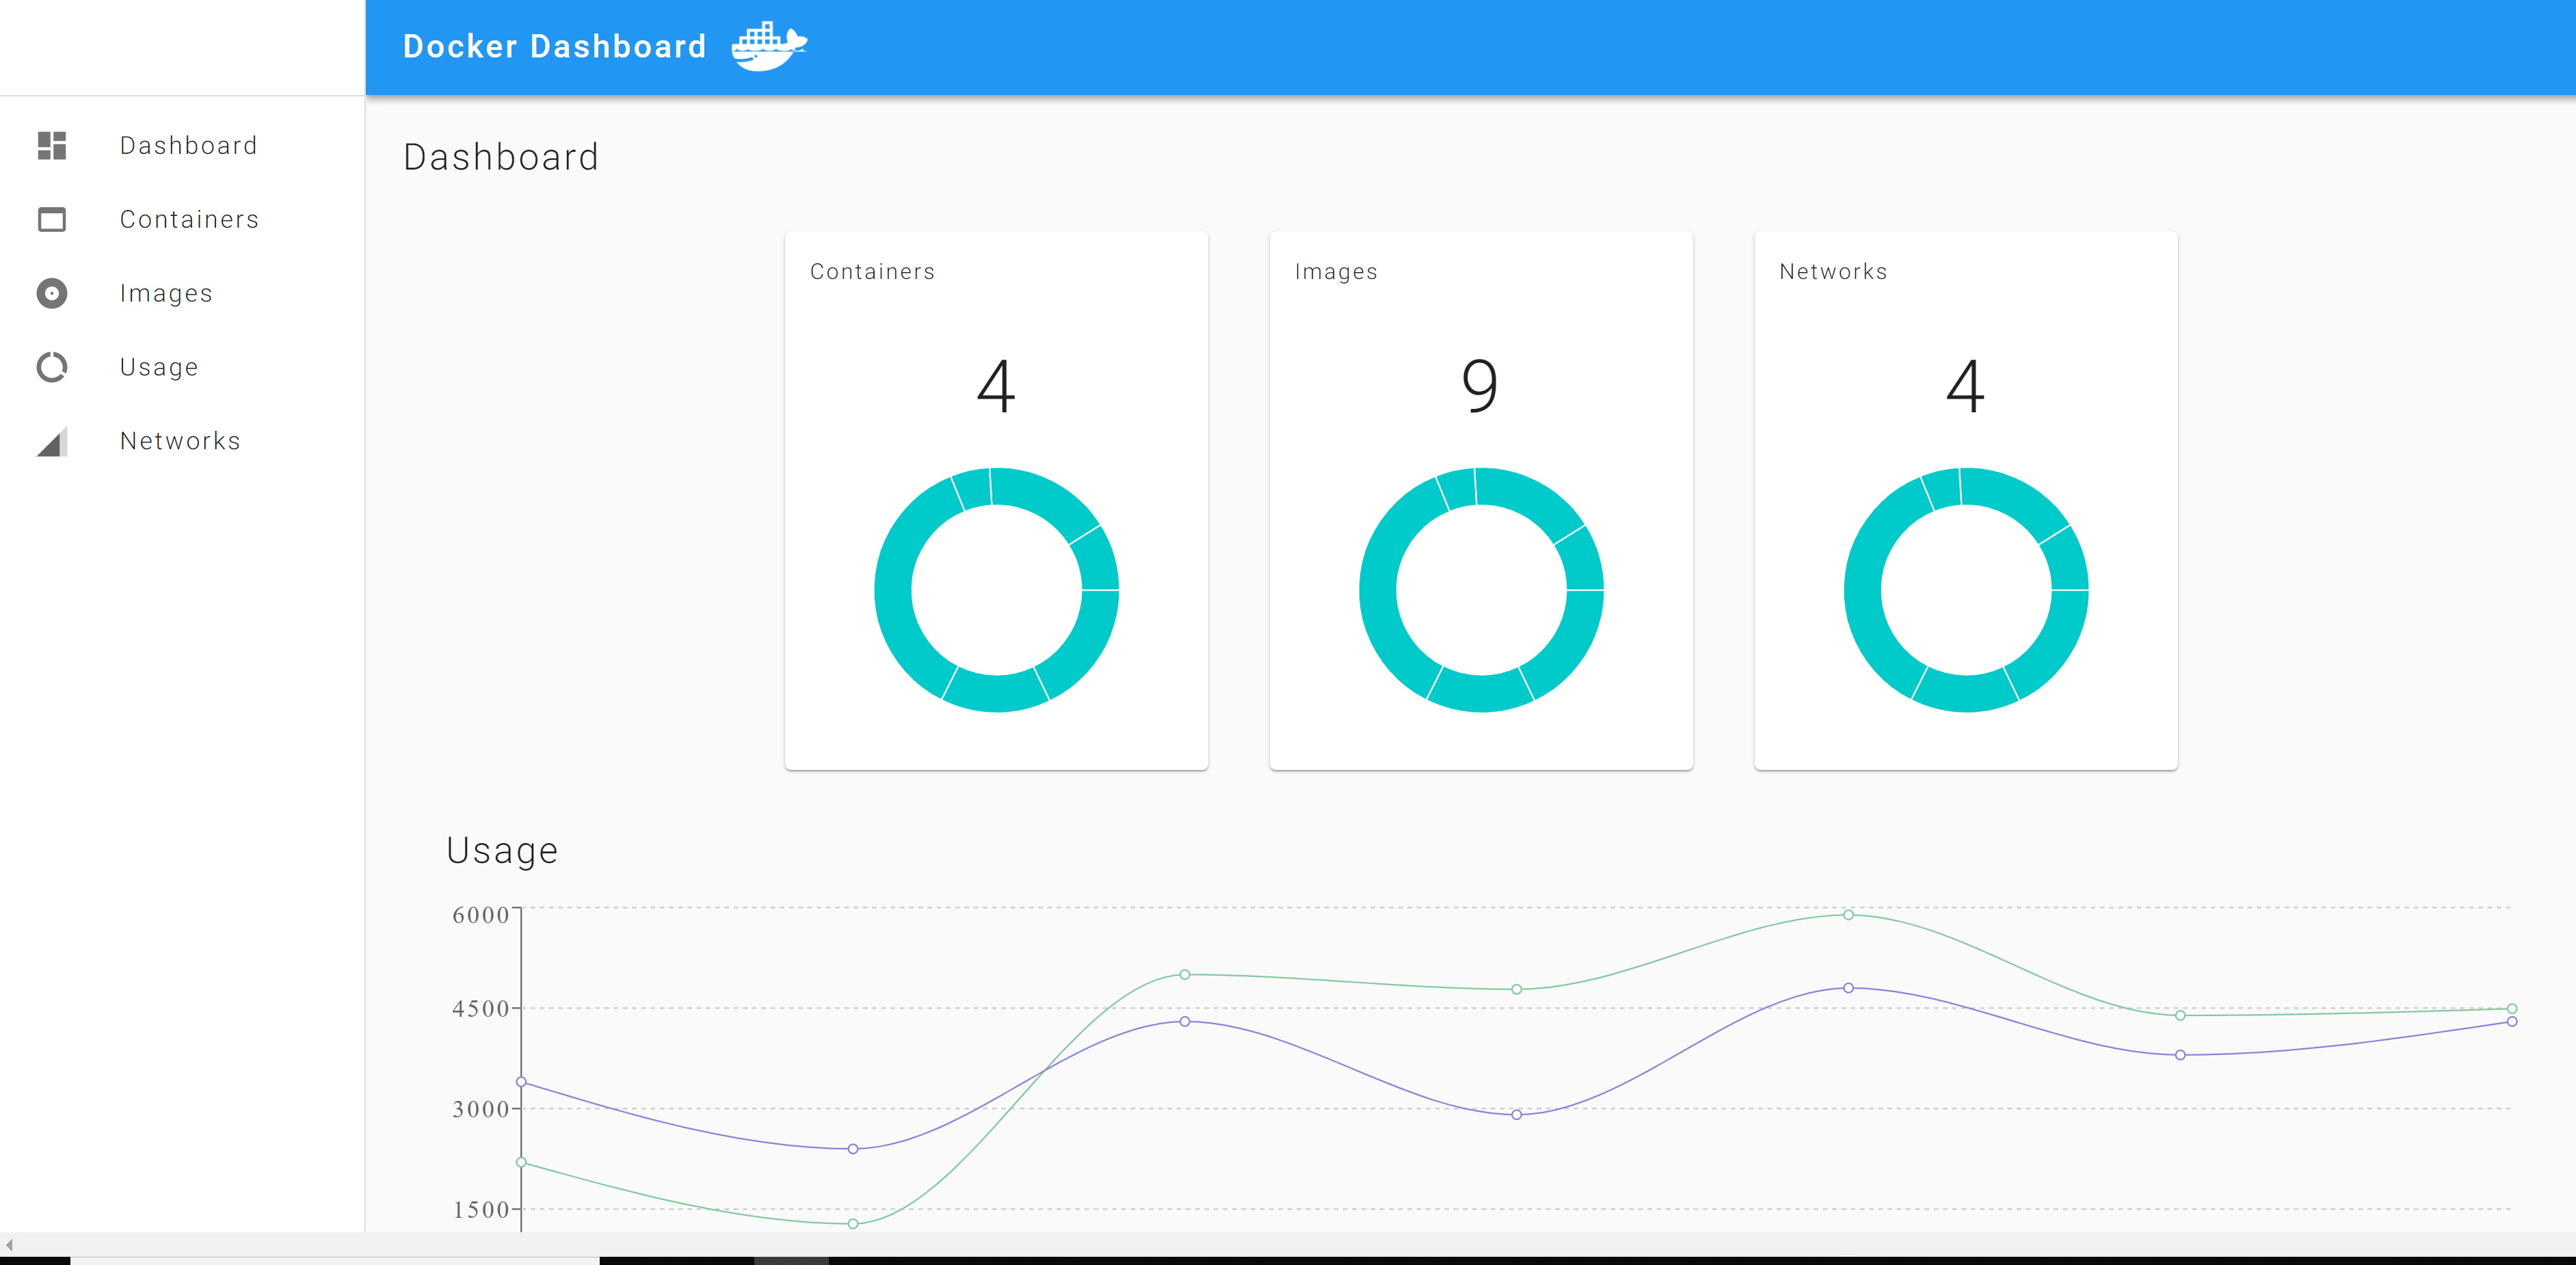Select the Networks signal icon in sidebar
2576x1265 pixels.
point(52,441)
